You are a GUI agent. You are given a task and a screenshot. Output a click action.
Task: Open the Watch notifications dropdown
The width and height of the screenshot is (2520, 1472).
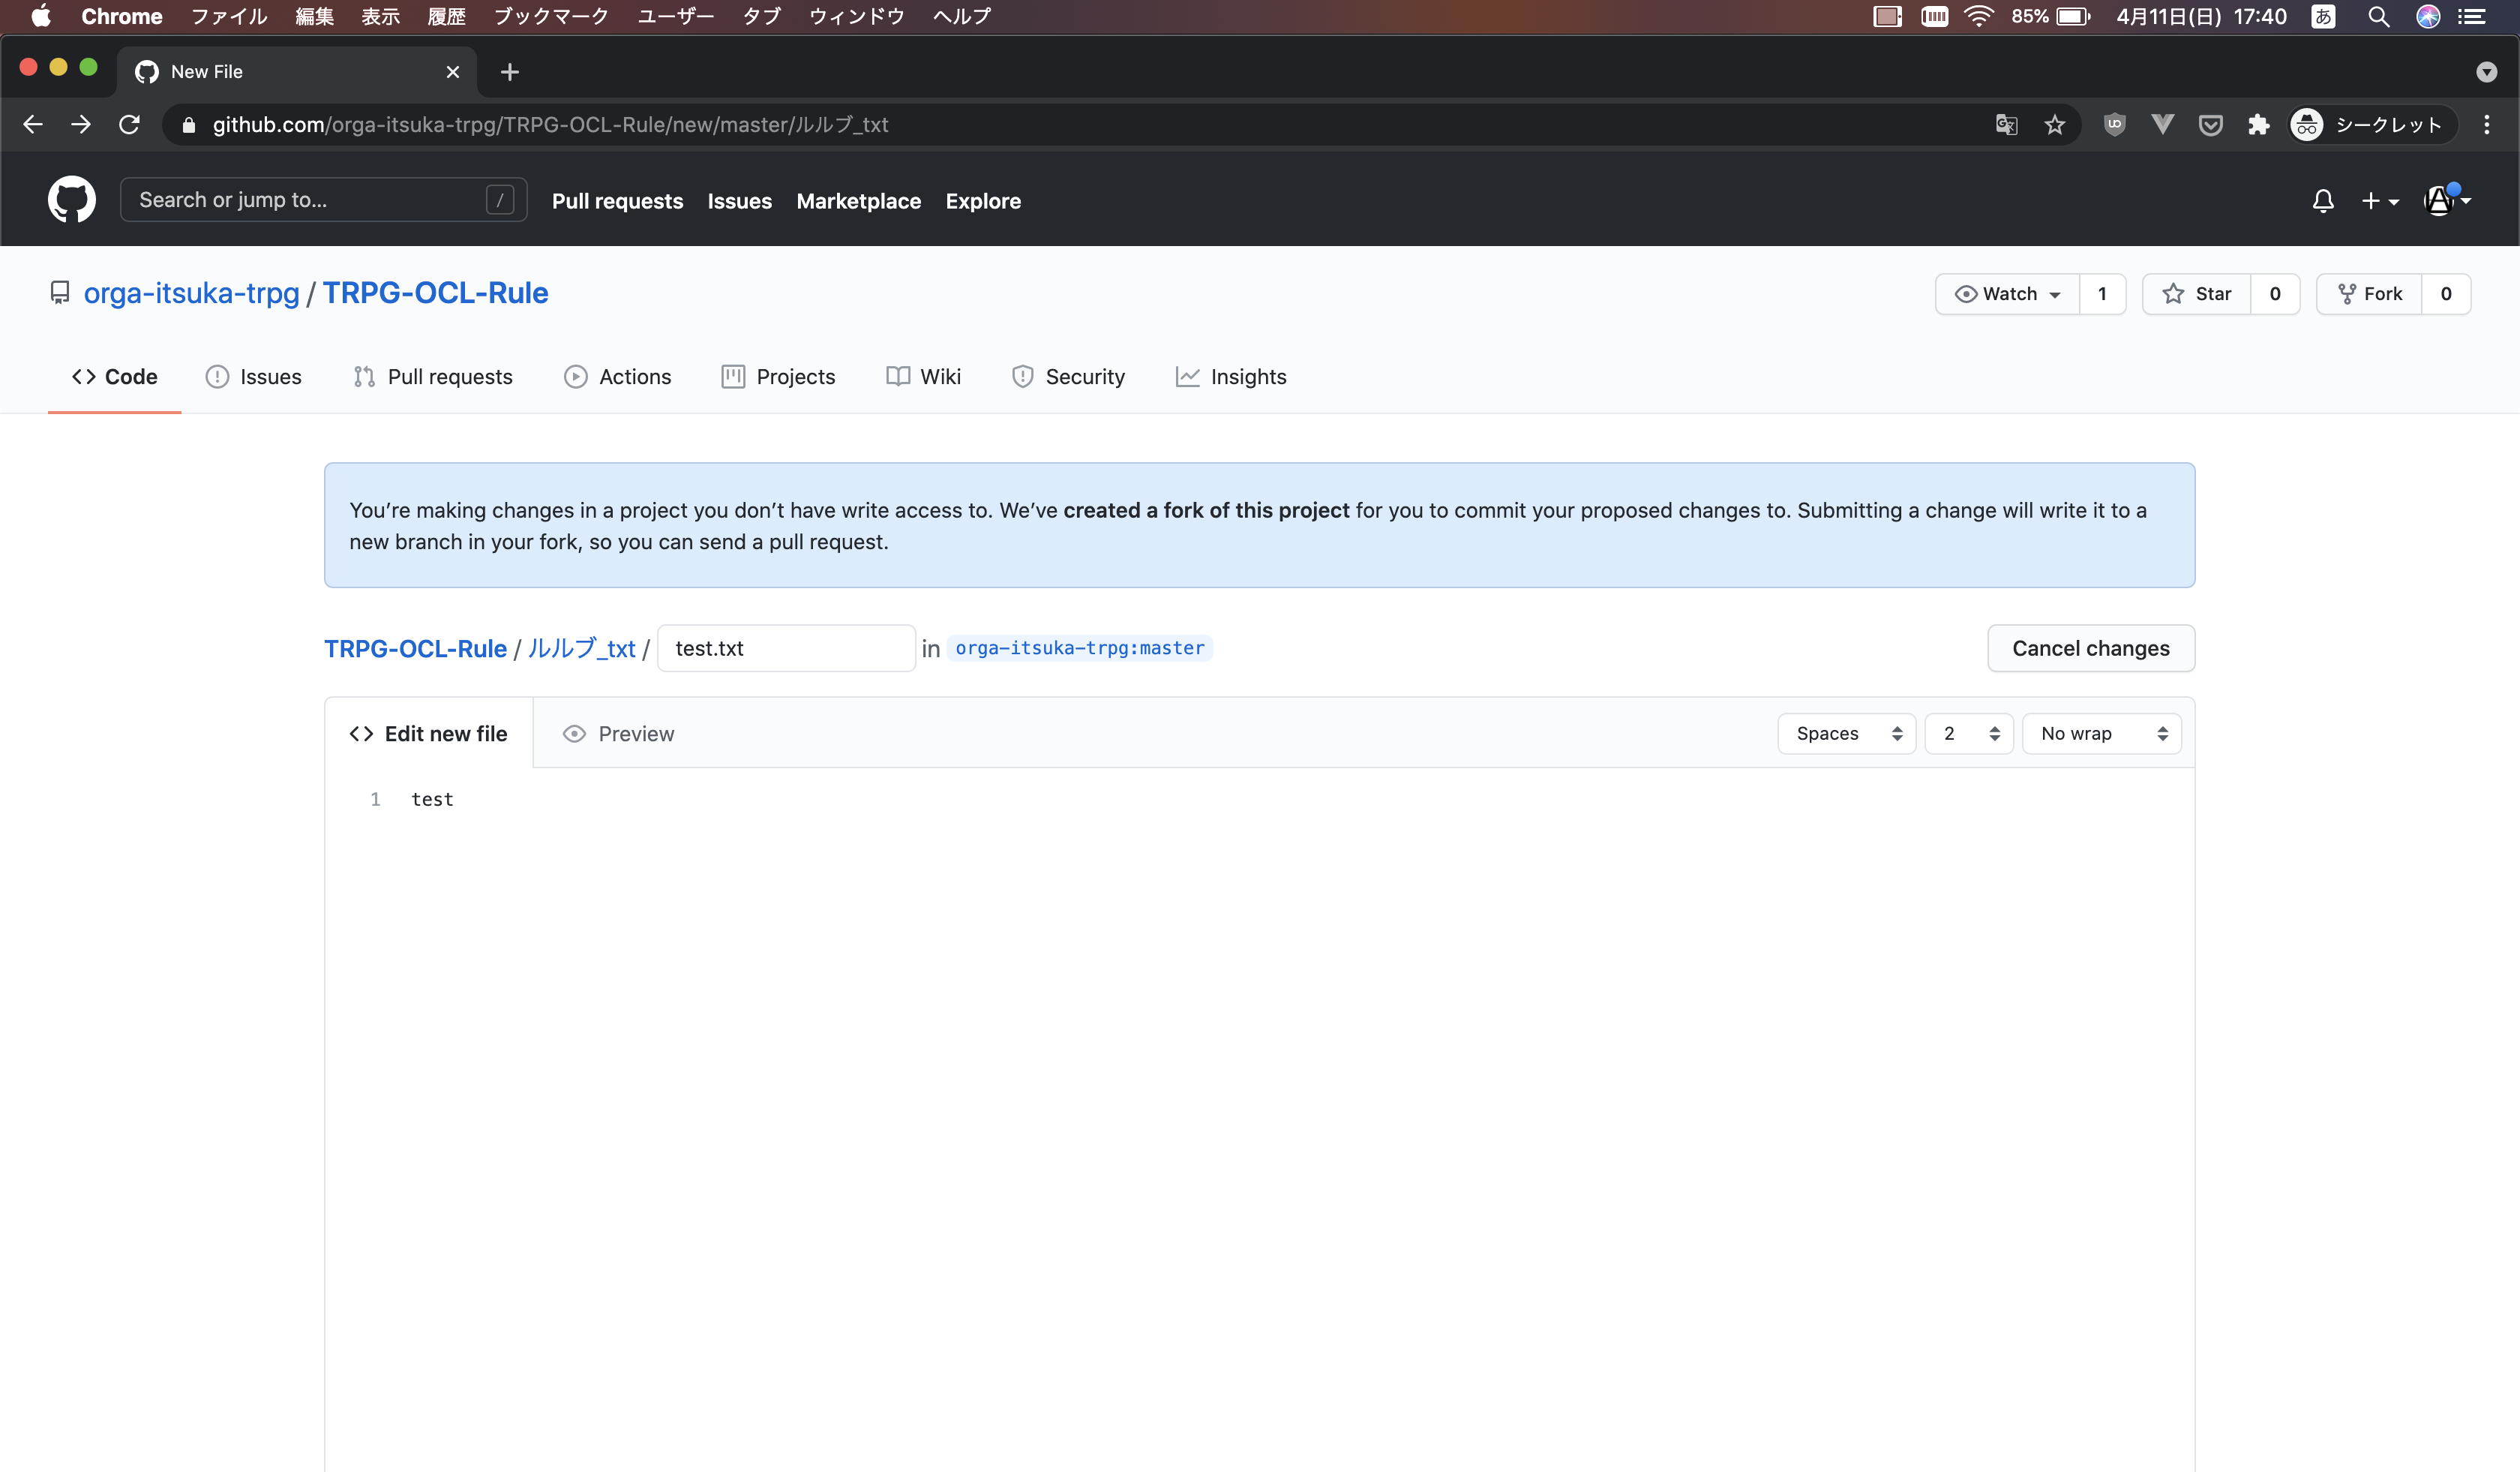(x=2007, y=294)
